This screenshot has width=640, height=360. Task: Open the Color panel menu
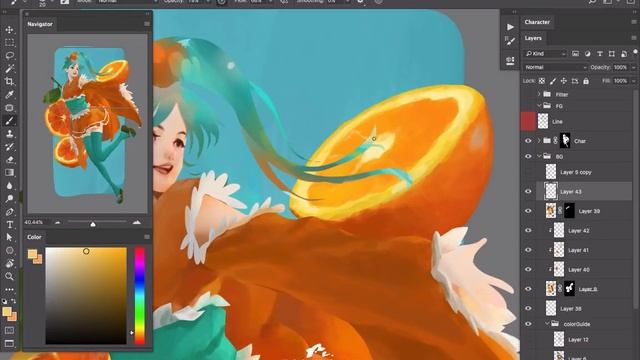click(147, 237)
